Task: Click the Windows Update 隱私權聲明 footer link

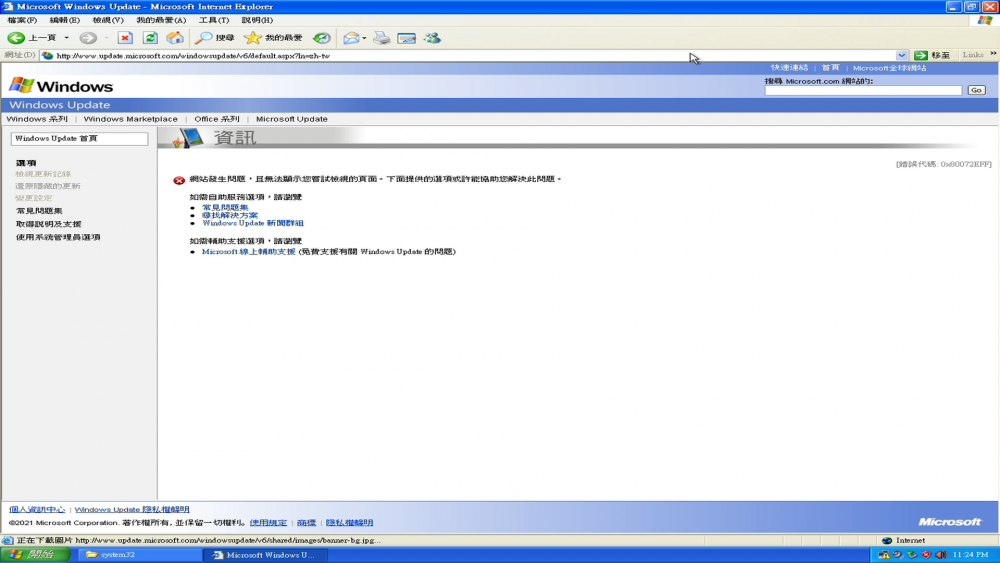Action: [132, 509]
